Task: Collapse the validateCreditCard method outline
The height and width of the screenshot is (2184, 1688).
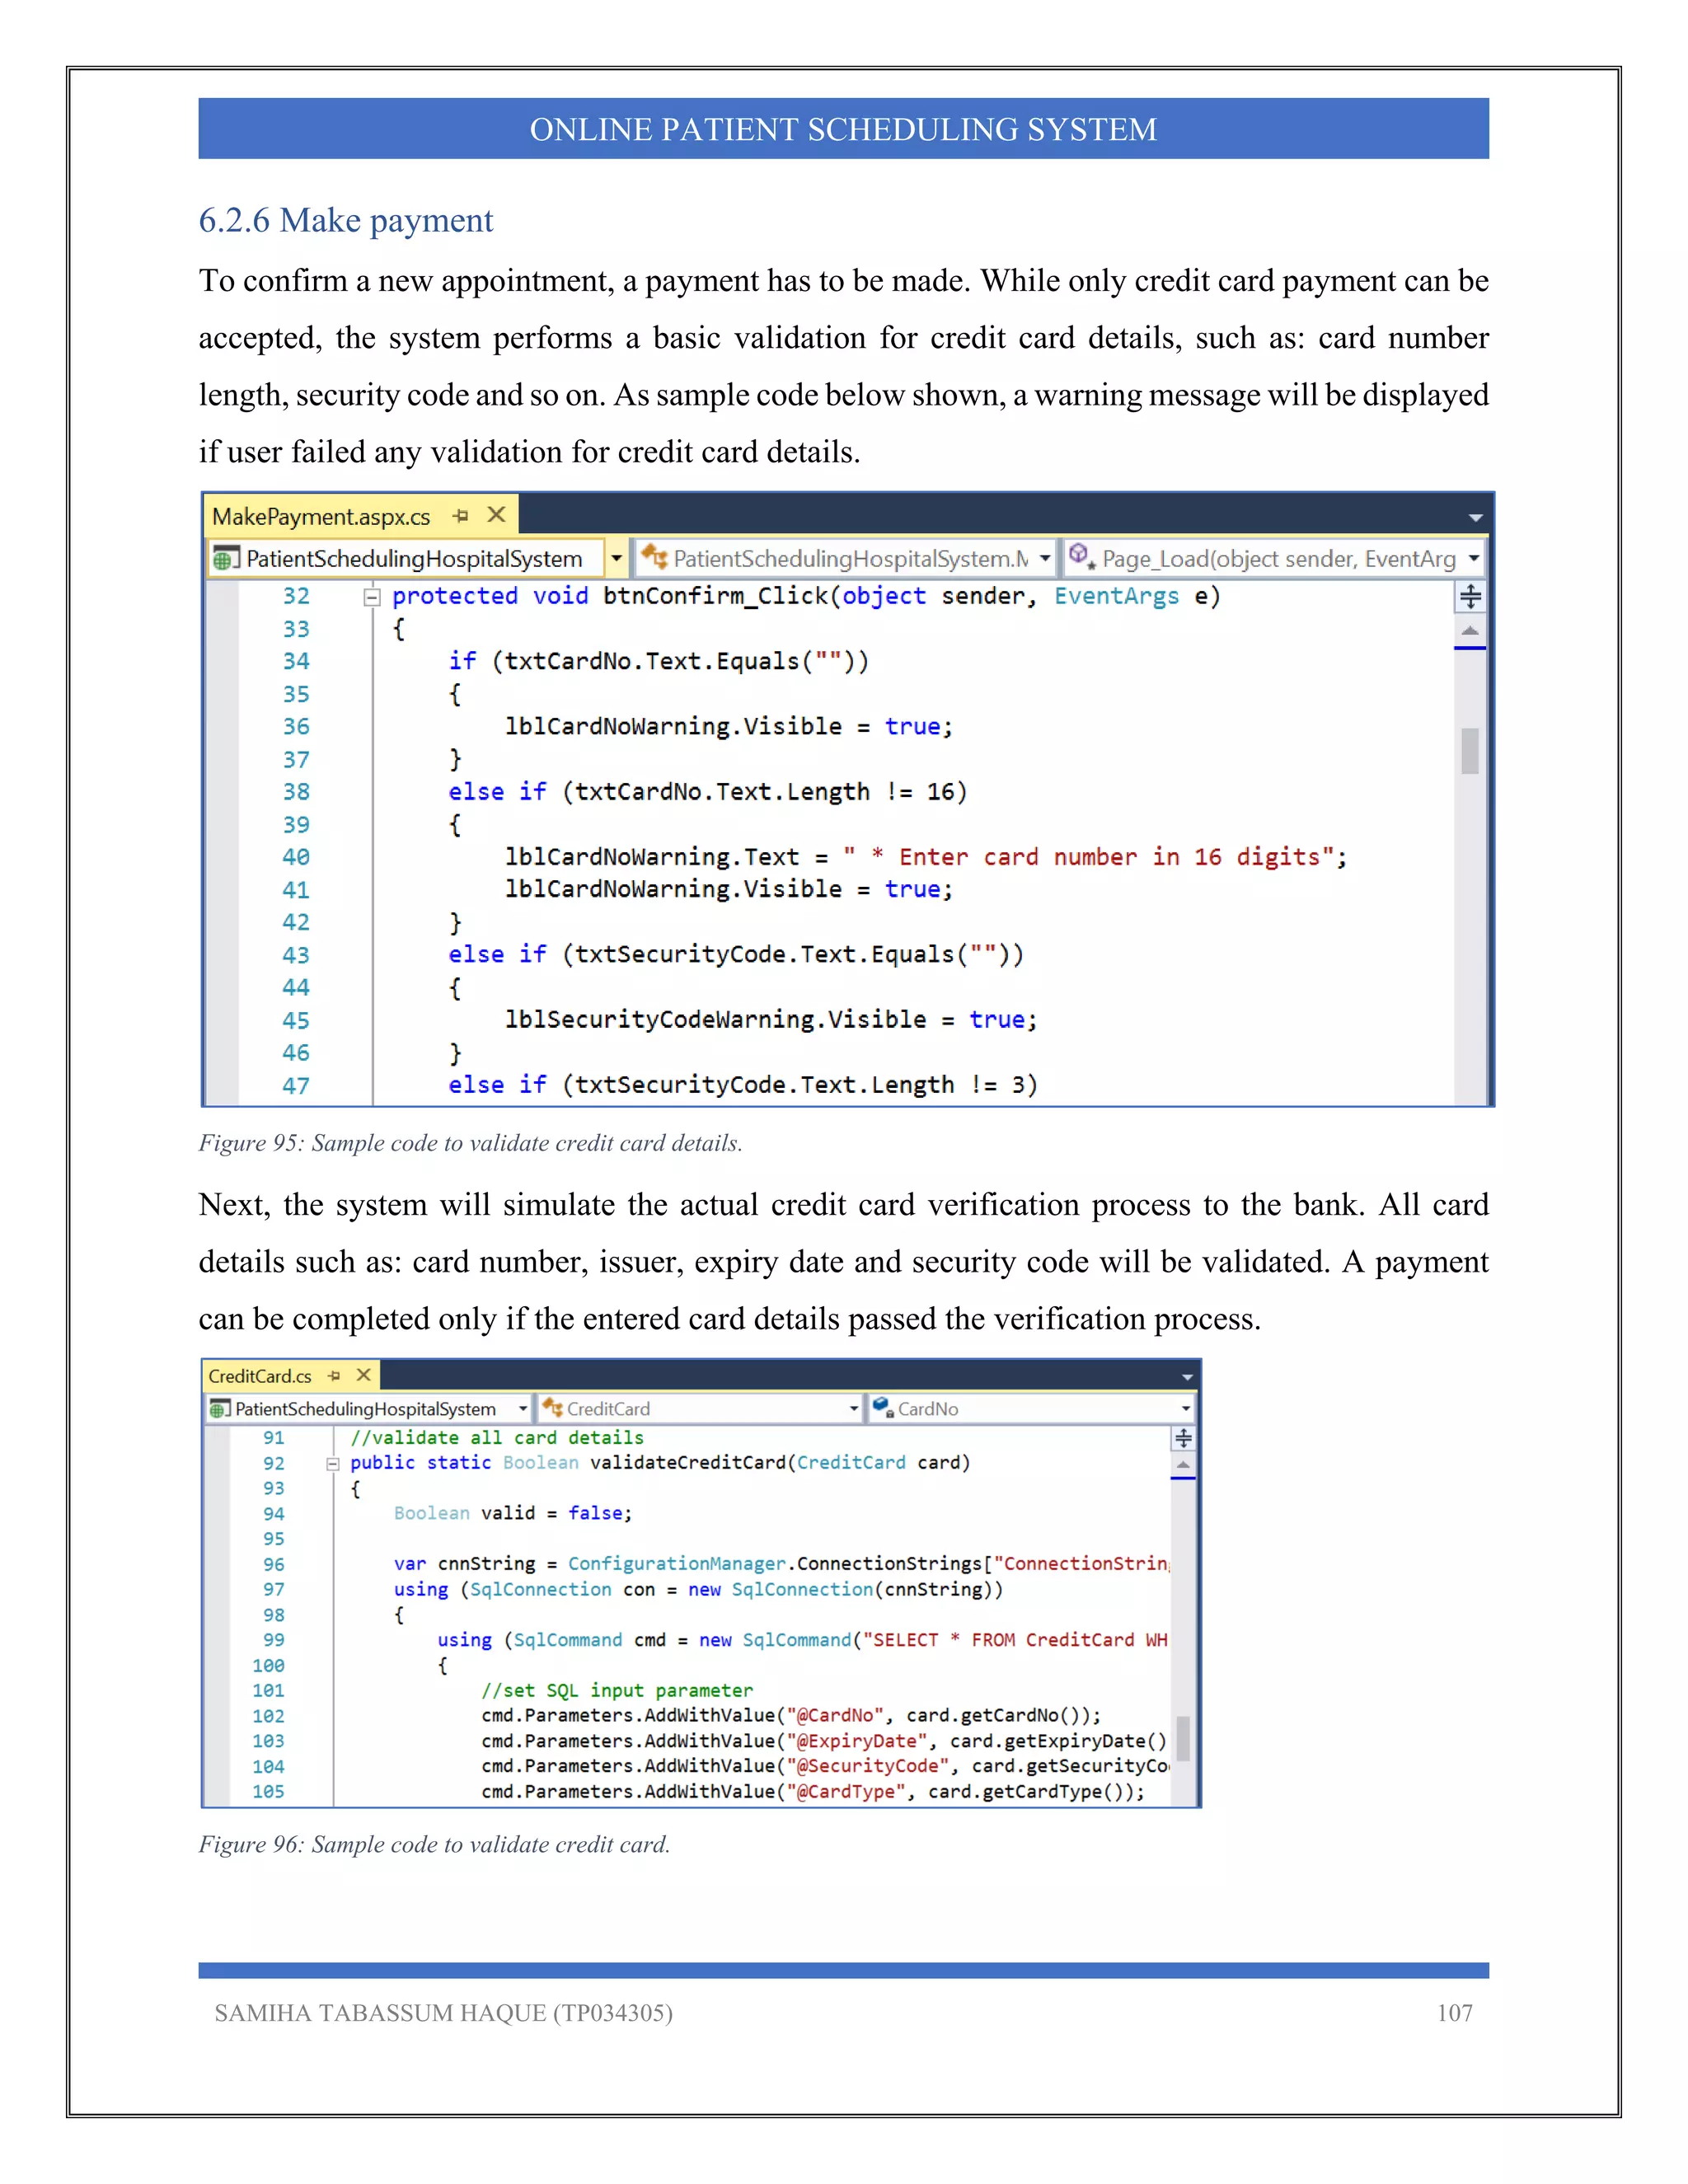Action: [332, 1464]
